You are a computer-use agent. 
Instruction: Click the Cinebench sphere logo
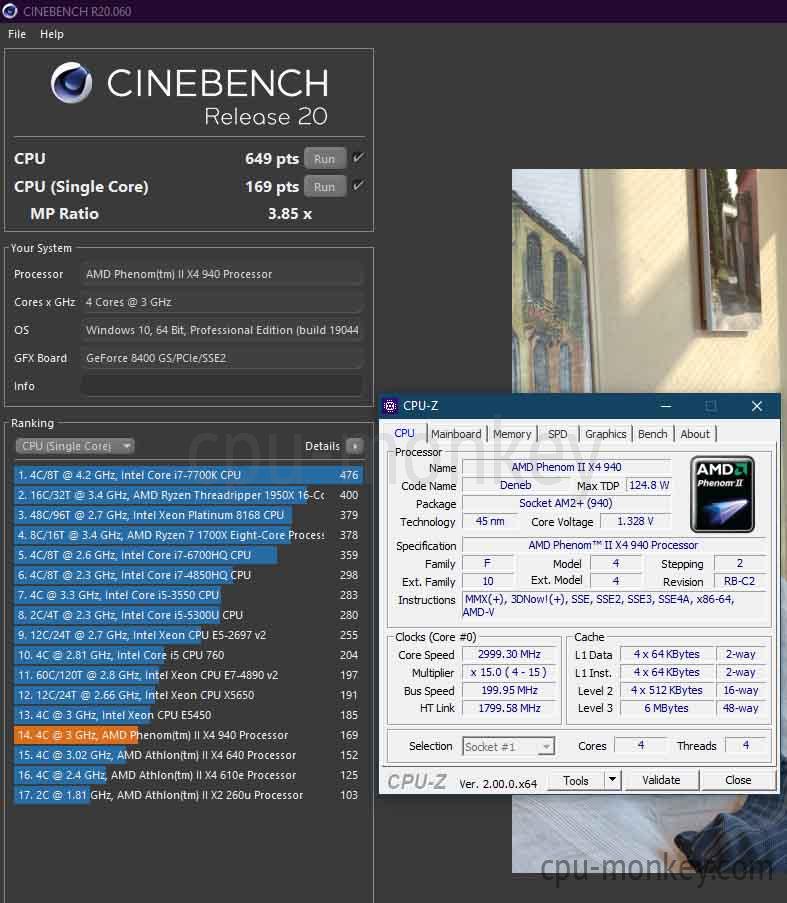click(x=71, y=82)
